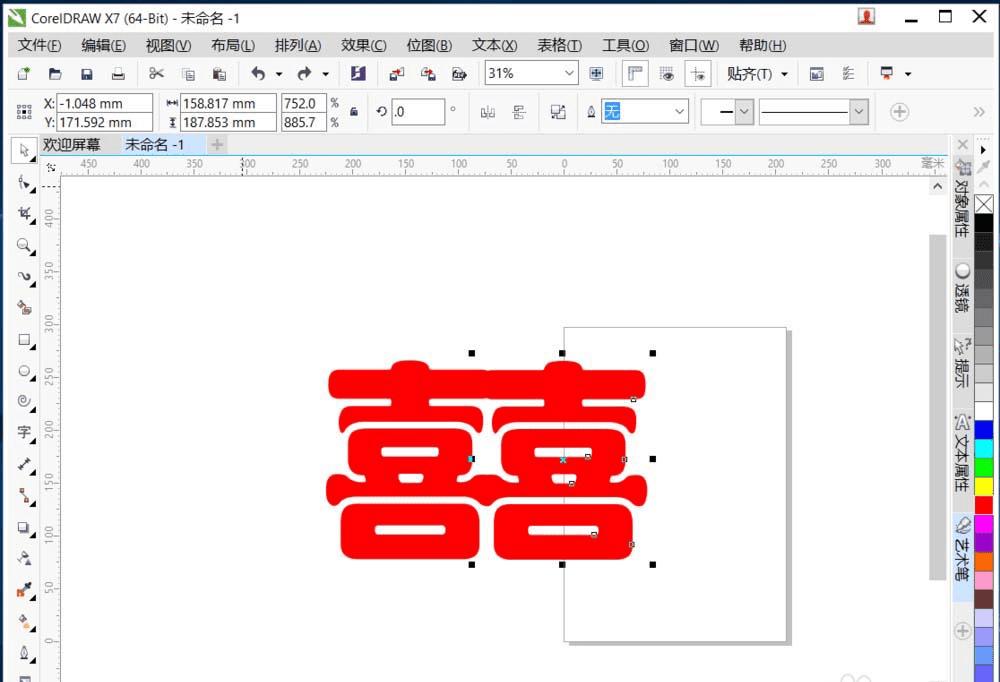Screen dimensions: 1000x682
Task: Click the Open file folder icon
Action: coord(55,74)
